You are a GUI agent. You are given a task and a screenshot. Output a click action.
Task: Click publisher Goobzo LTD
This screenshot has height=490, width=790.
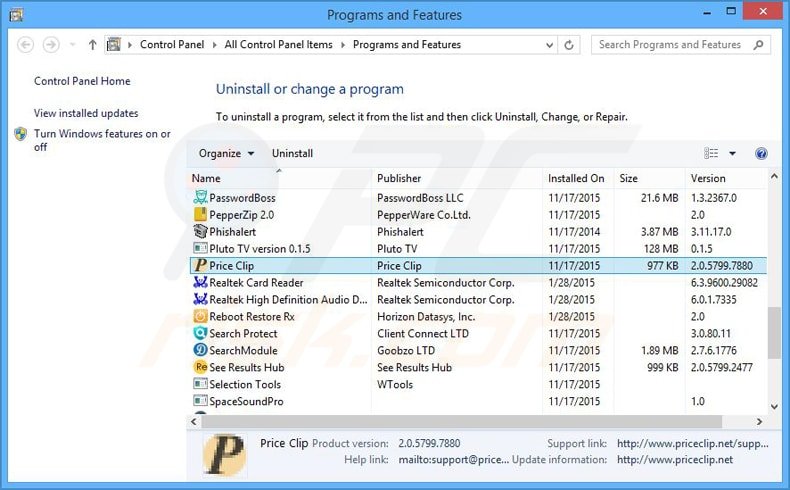[x=406, y=351]
